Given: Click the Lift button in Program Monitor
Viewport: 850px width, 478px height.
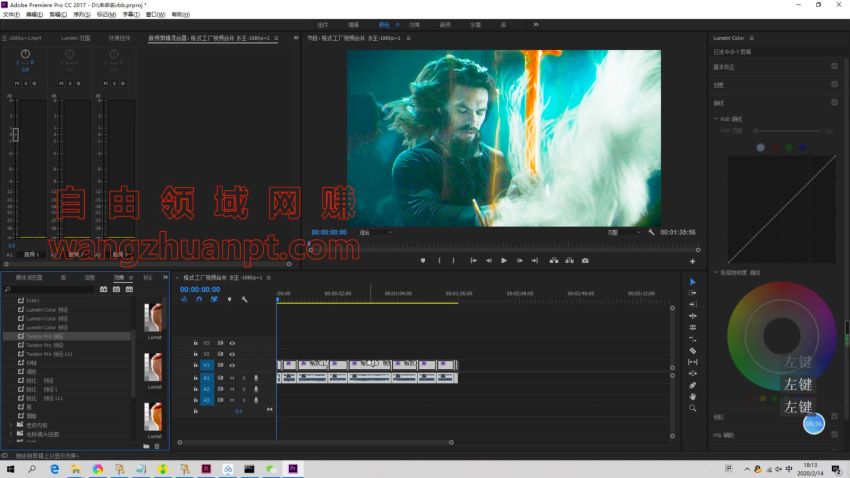Looking at the screenshot, I should (553, 261).
